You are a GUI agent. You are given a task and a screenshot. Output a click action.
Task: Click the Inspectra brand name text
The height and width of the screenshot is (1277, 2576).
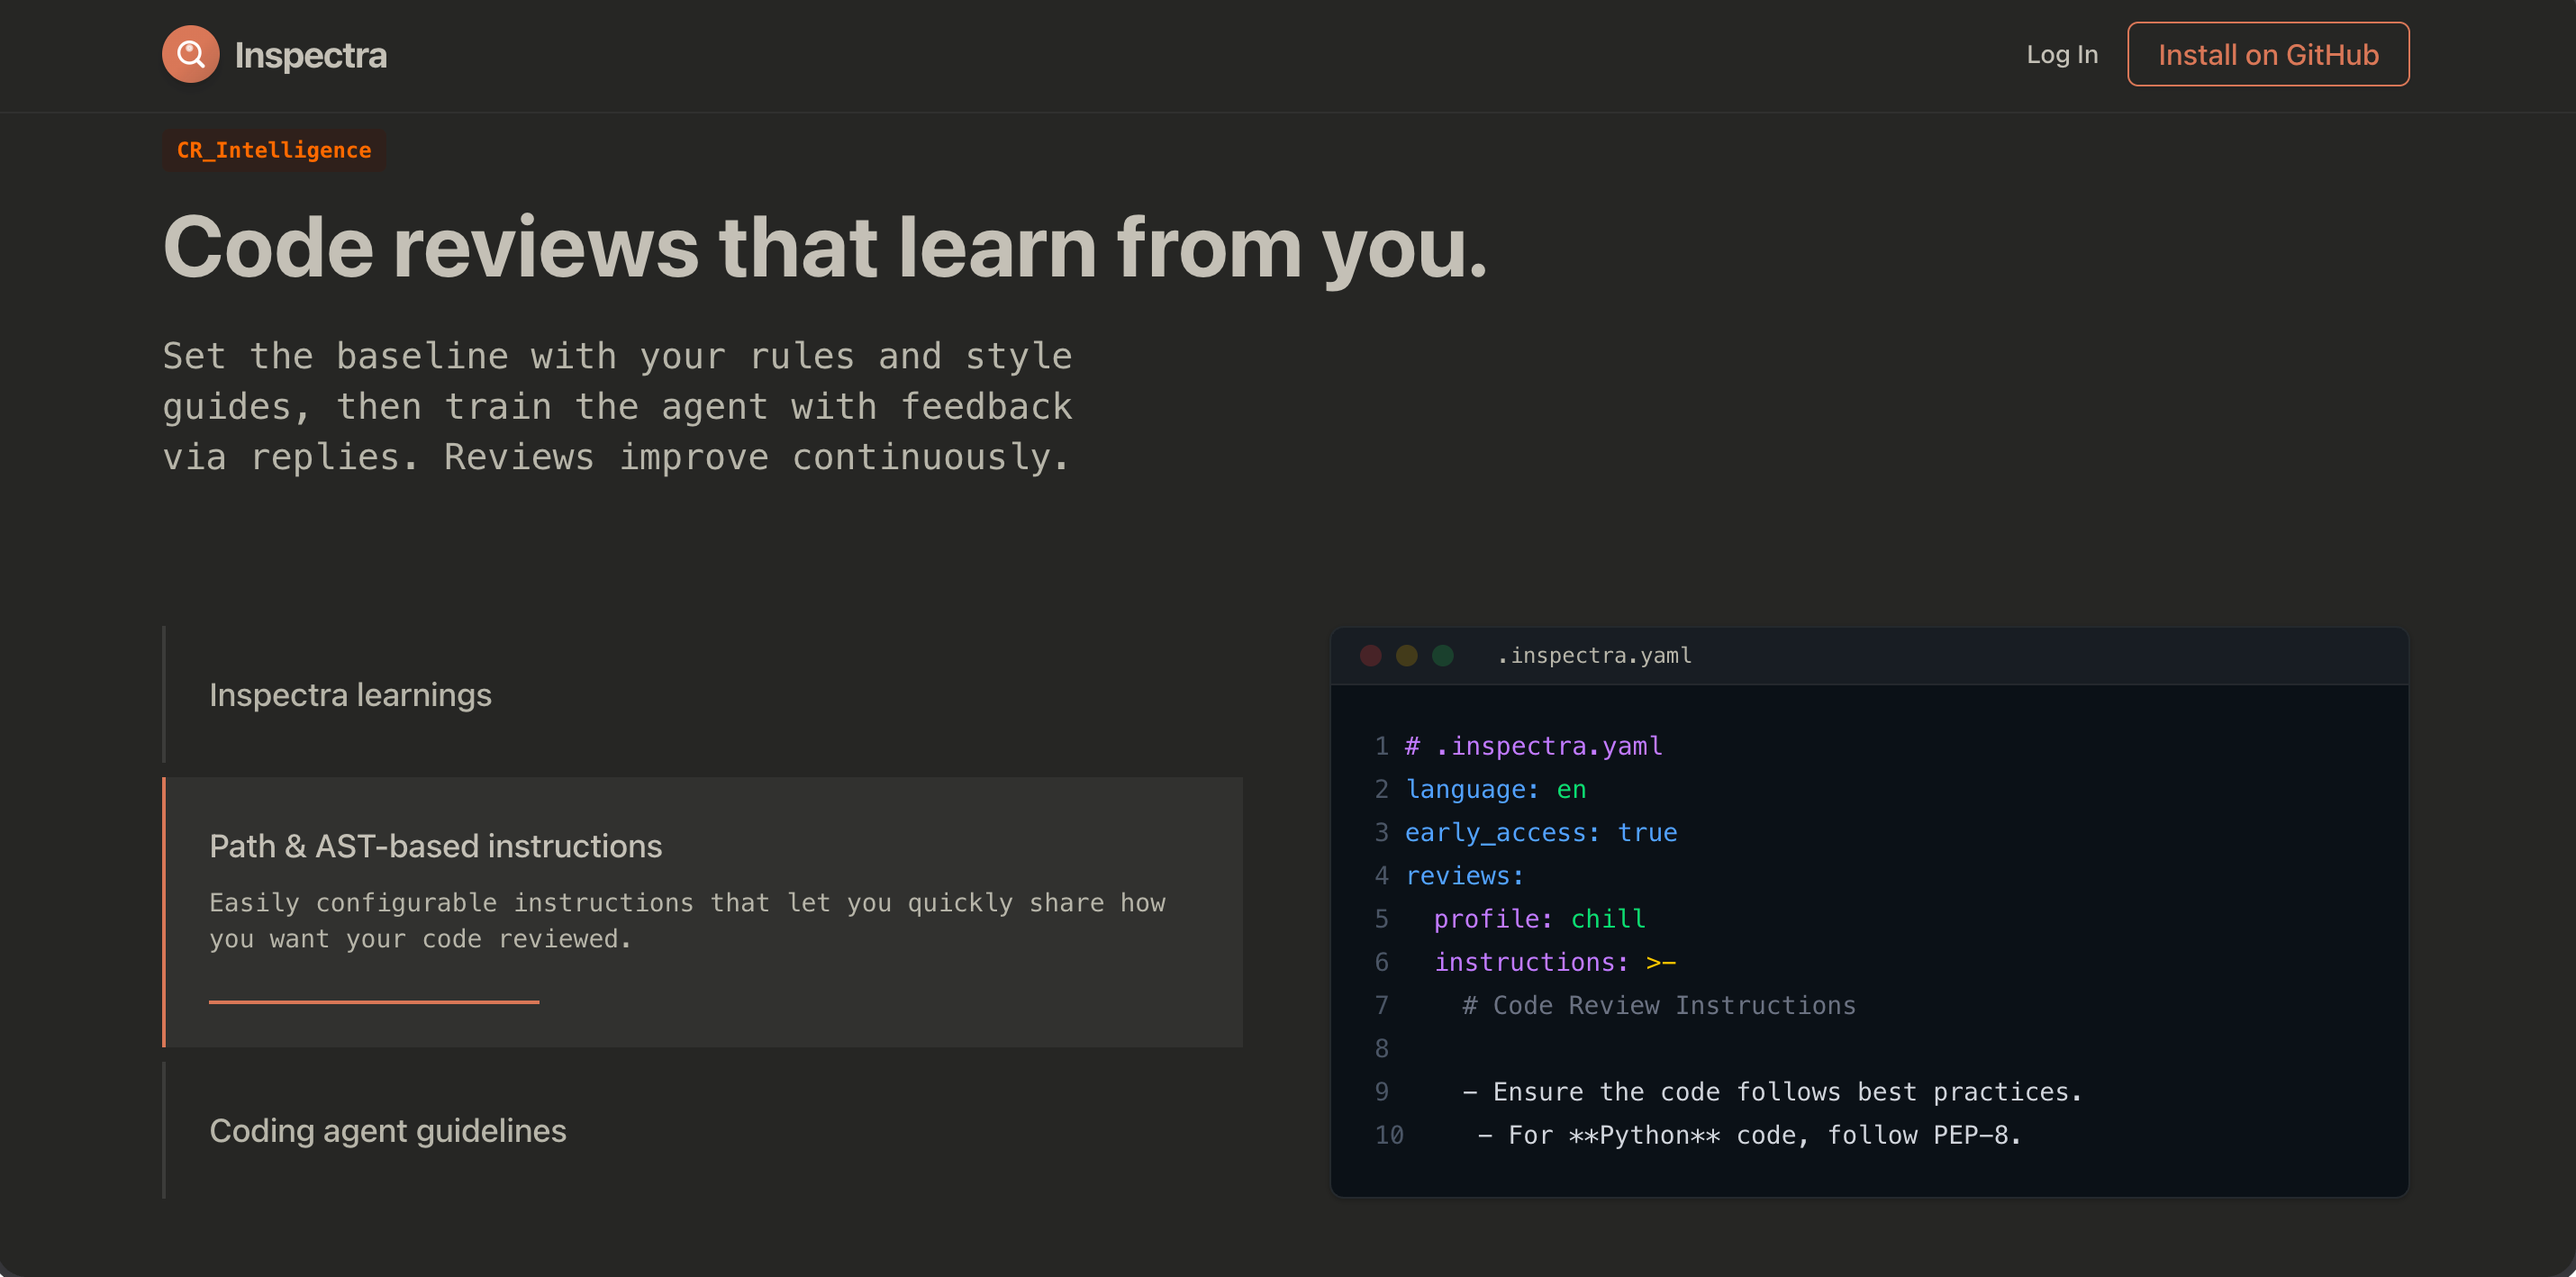pos(310,55)
